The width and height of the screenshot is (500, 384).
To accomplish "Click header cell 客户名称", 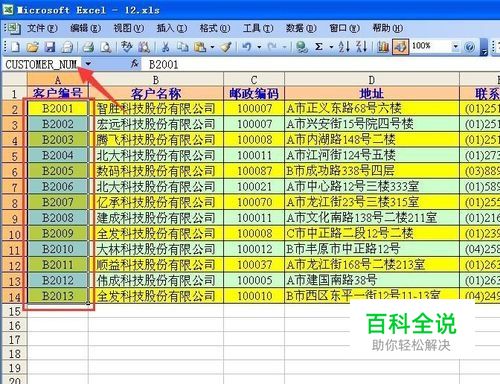I will pyautogui.click(x=156, y=94).
